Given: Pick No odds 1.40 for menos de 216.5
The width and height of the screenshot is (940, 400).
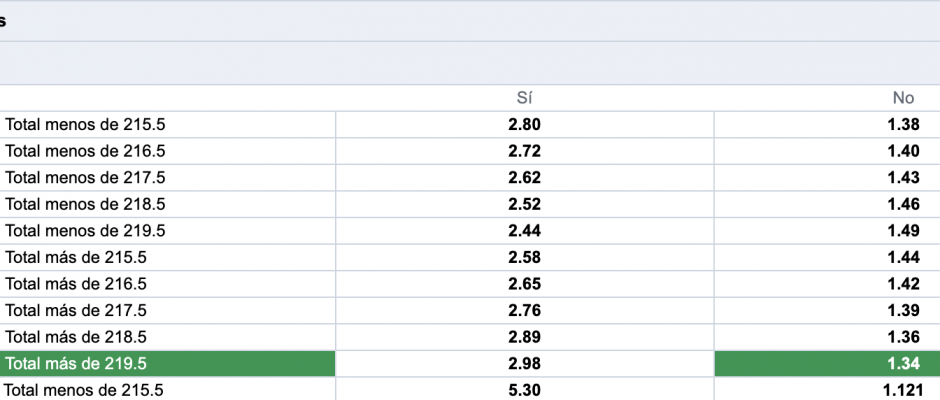Looking at the screenshot, I should coord(827,151).
